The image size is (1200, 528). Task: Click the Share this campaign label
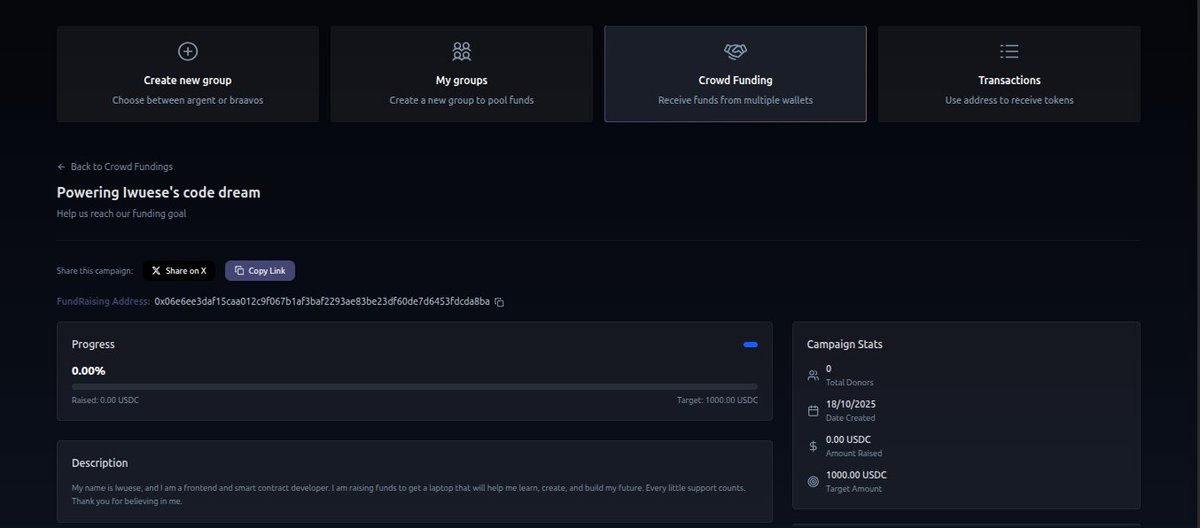point(95,271)
